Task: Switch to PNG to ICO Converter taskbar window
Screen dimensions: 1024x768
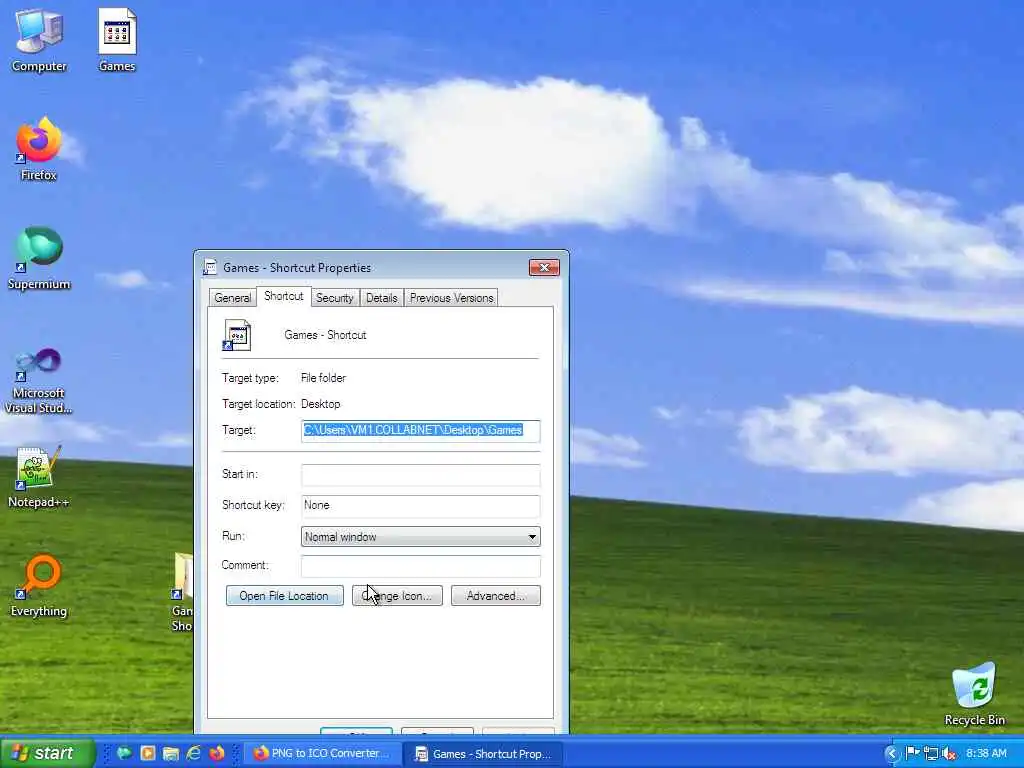Action: click(x=321, y=753)
